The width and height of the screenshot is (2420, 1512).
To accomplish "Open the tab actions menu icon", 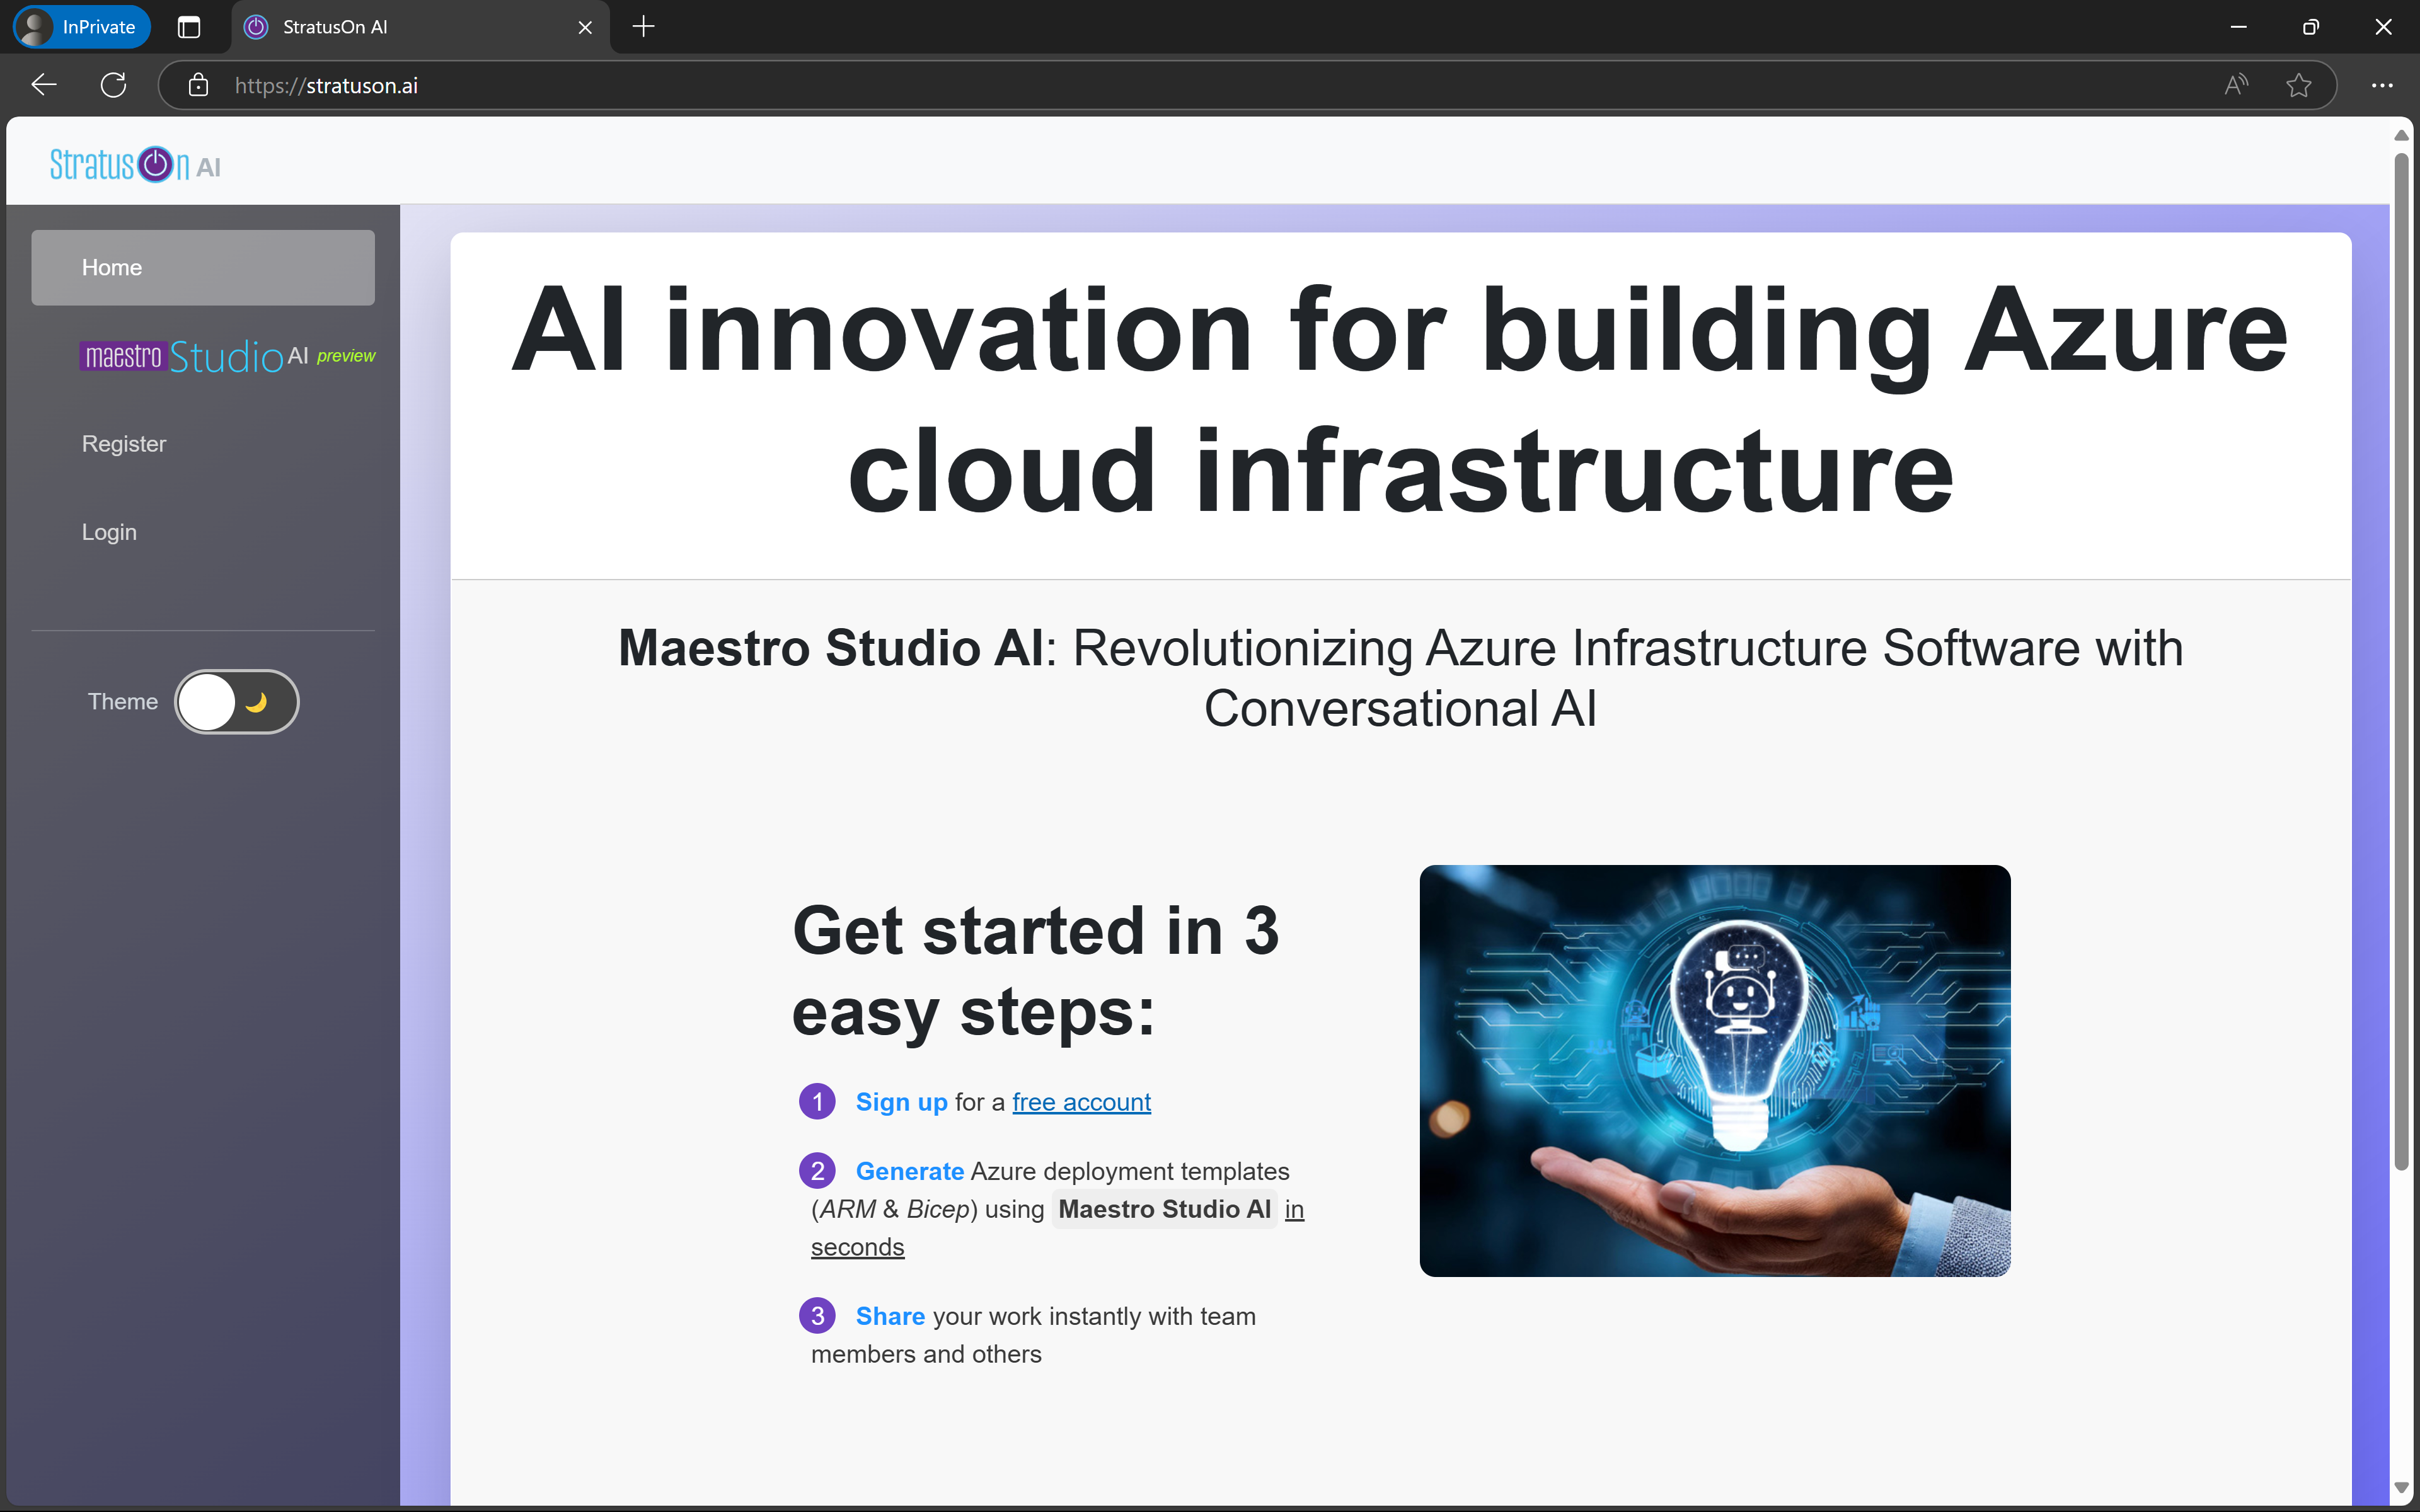I will 188,27.
